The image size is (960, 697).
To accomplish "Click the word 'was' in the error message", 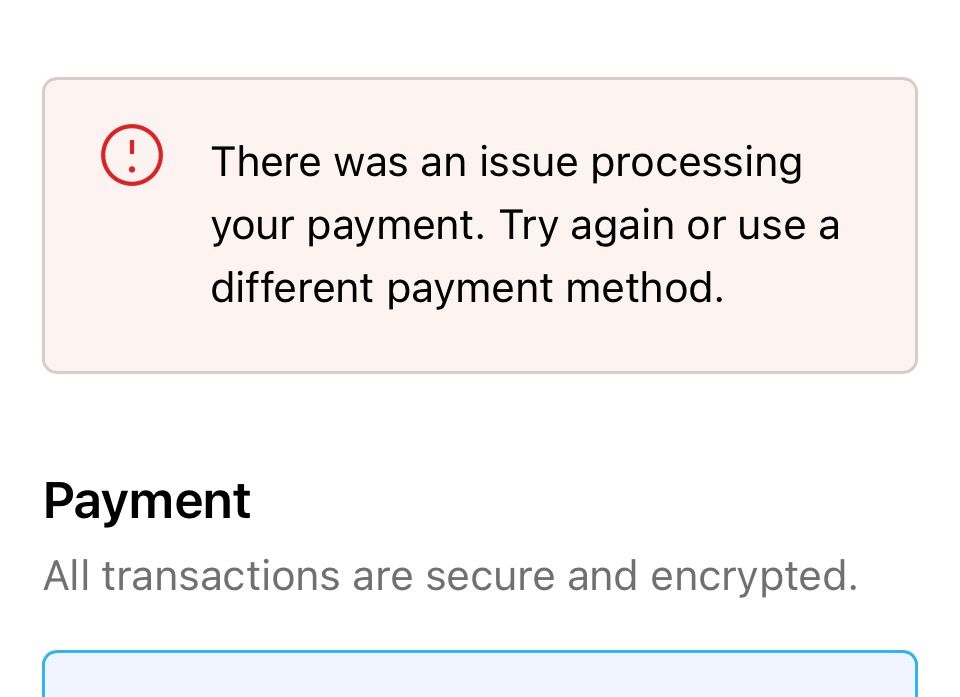I will tap(370, 162).
